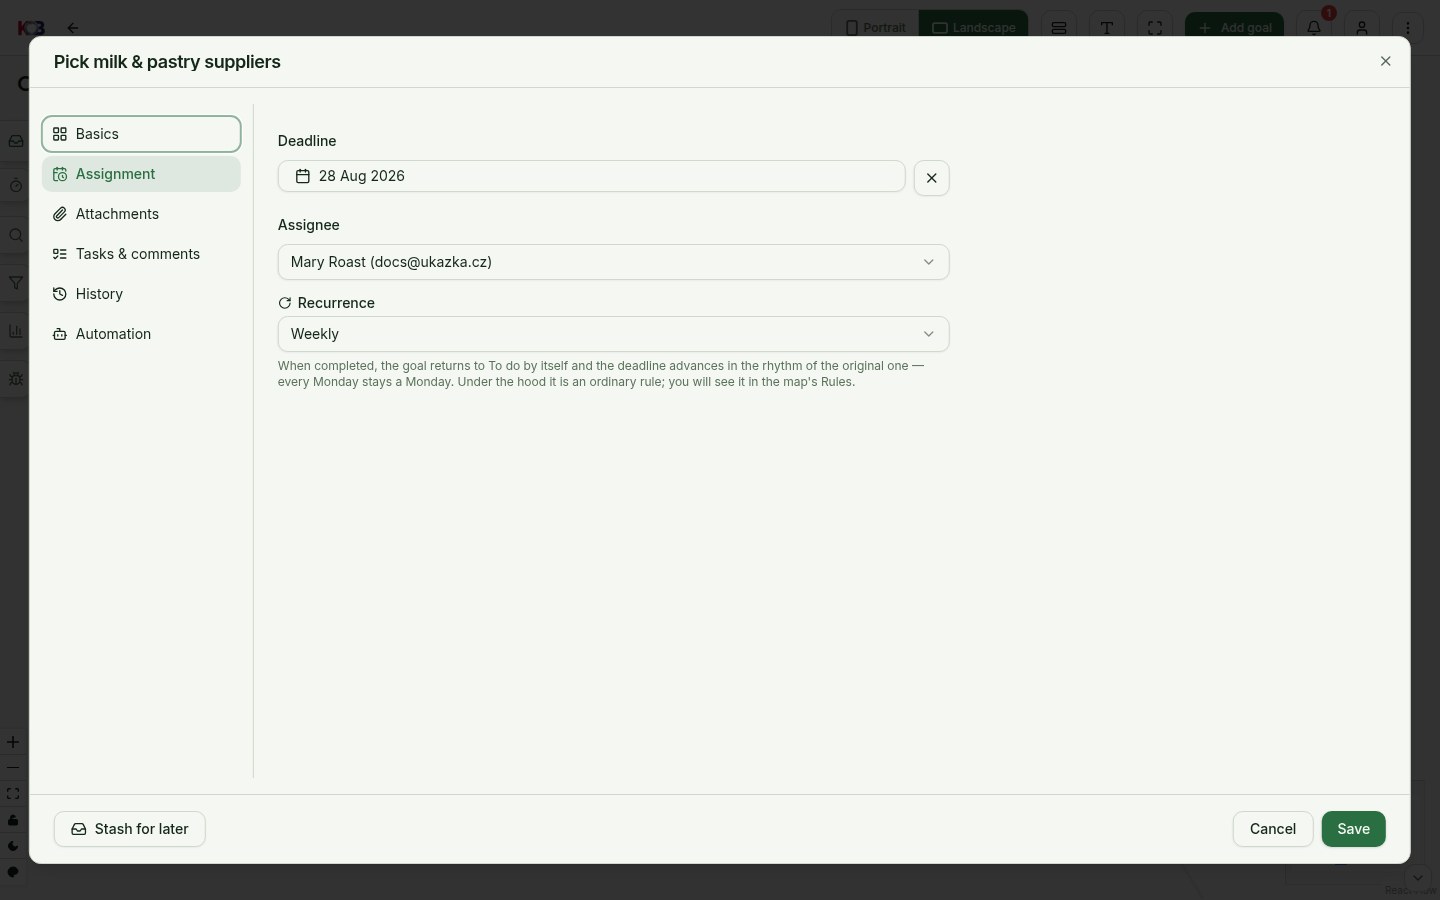Open the Basics tab
Viewport: 1440px width, 900px height.
coord(141,134)
